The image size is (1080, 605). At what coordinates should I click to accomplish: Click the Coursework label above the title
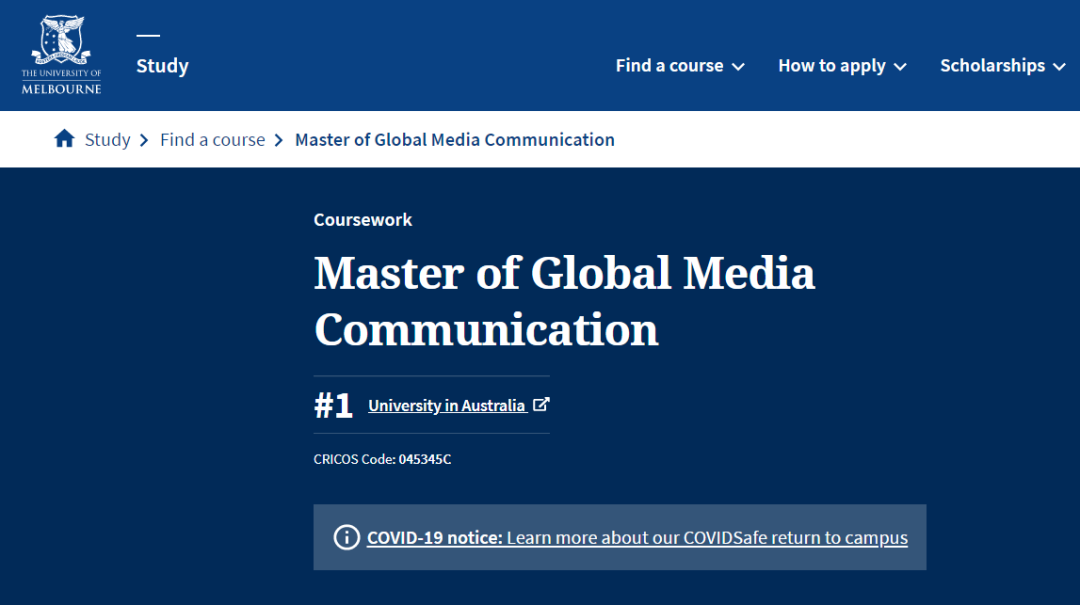363,219
